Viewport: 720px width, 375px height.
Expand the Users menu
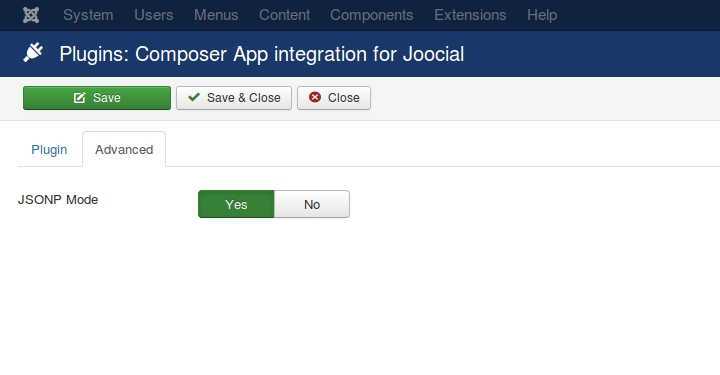(x=154, y=15)
